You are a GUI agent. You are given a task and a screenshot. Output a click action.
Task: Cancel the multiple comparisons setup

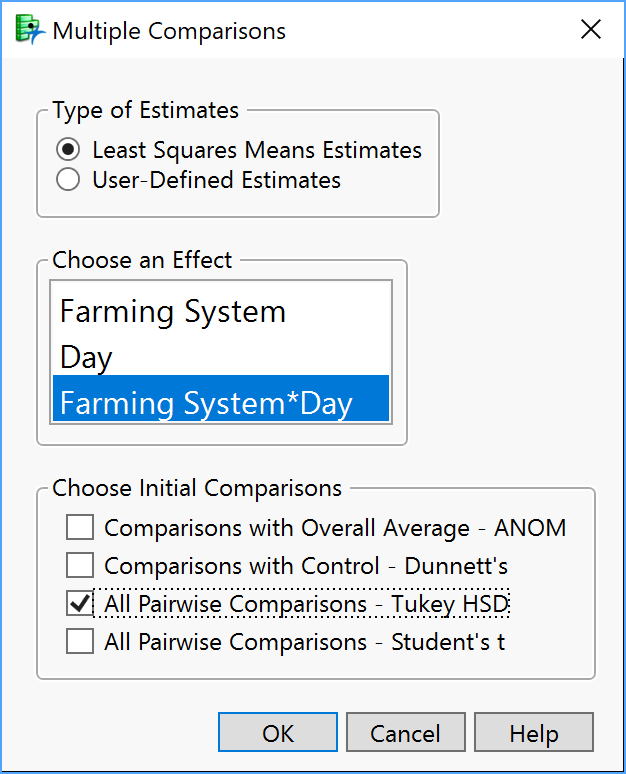coord(406,733)
